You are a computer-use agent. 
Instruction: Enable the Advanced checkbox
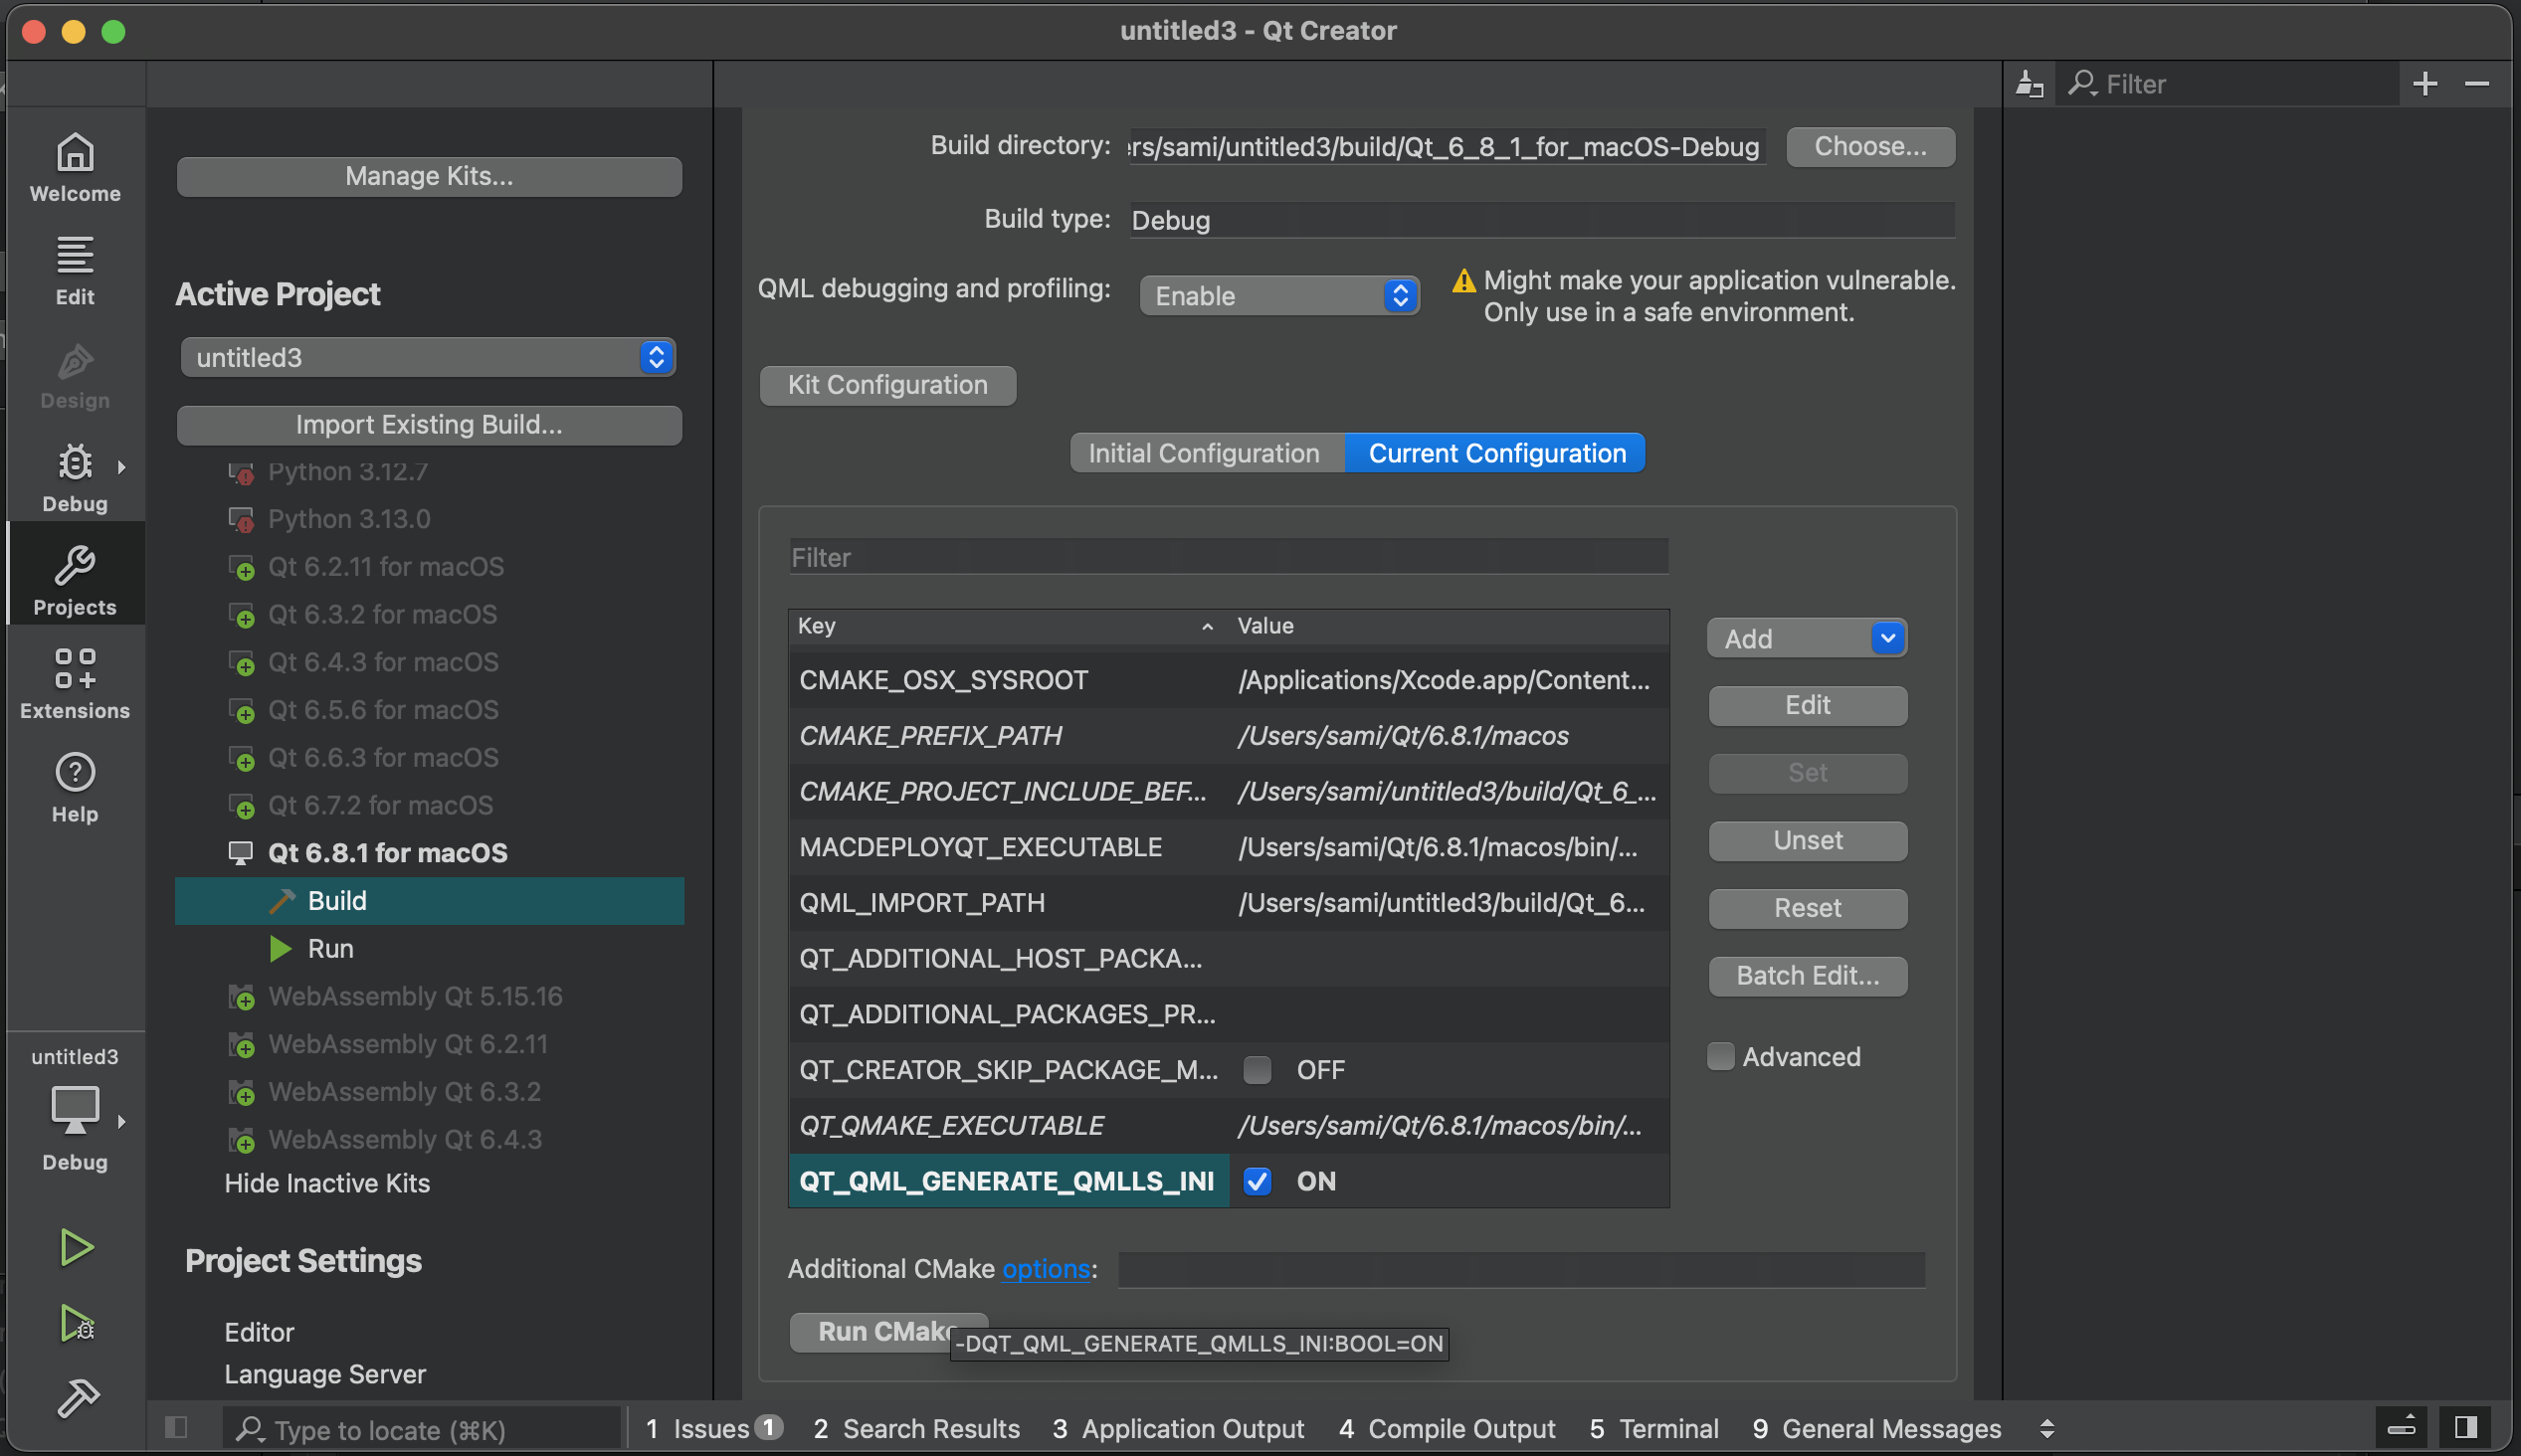(1720, 1056)
